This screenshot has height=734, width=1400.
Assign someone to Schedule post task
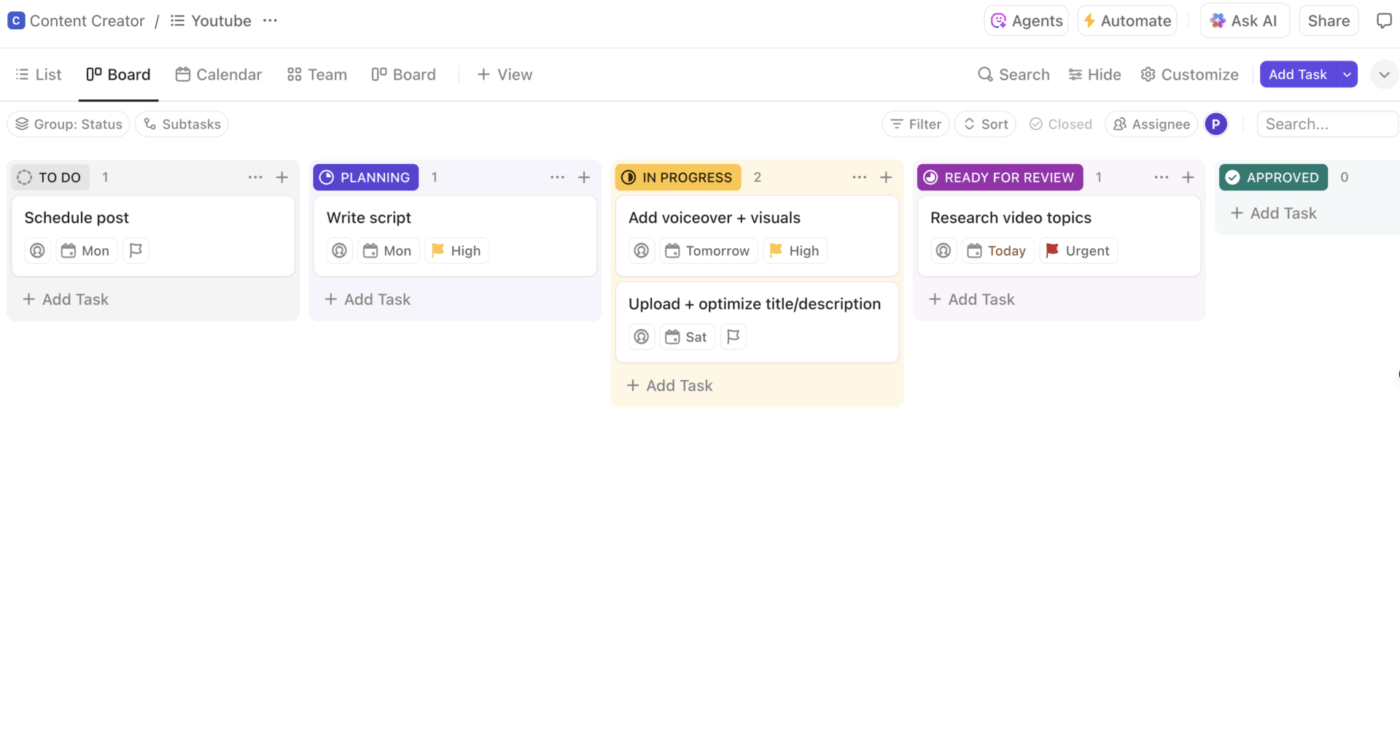(37, 251)
